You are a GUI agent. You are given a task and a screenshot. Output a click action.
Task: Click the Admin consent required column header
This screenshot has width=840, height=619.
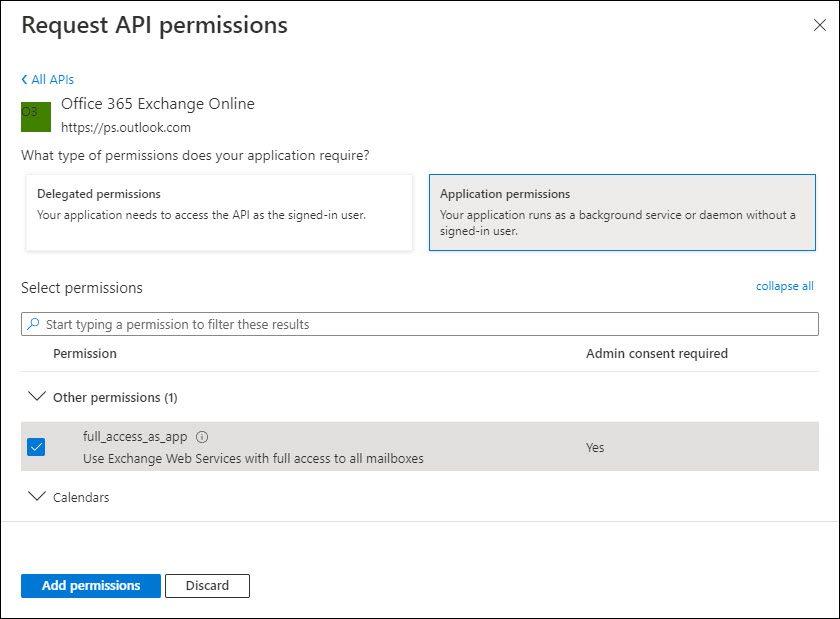[656, 354]
